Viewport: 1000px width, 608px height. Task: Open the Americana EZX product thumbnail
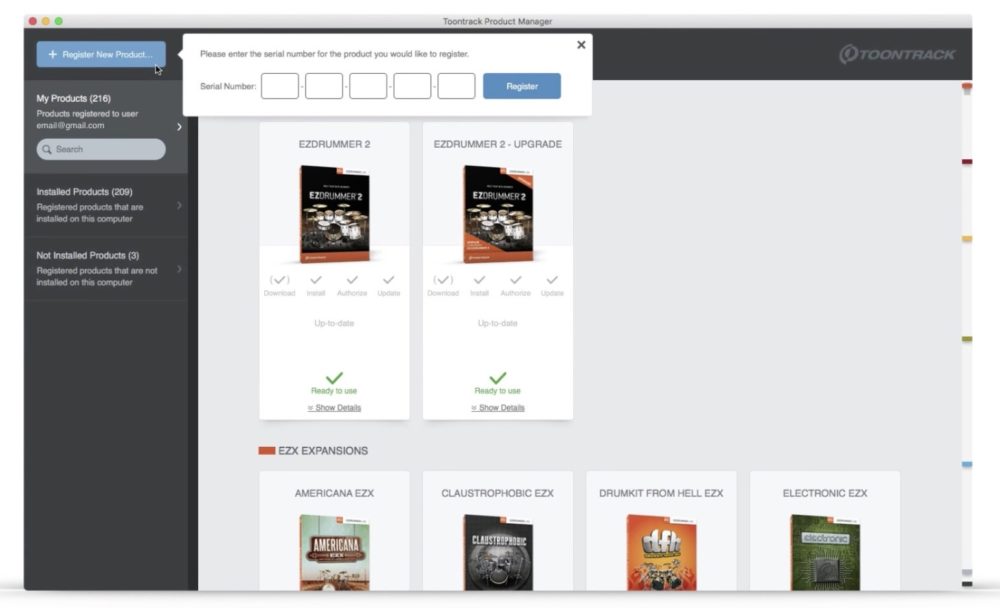(334, 552)
